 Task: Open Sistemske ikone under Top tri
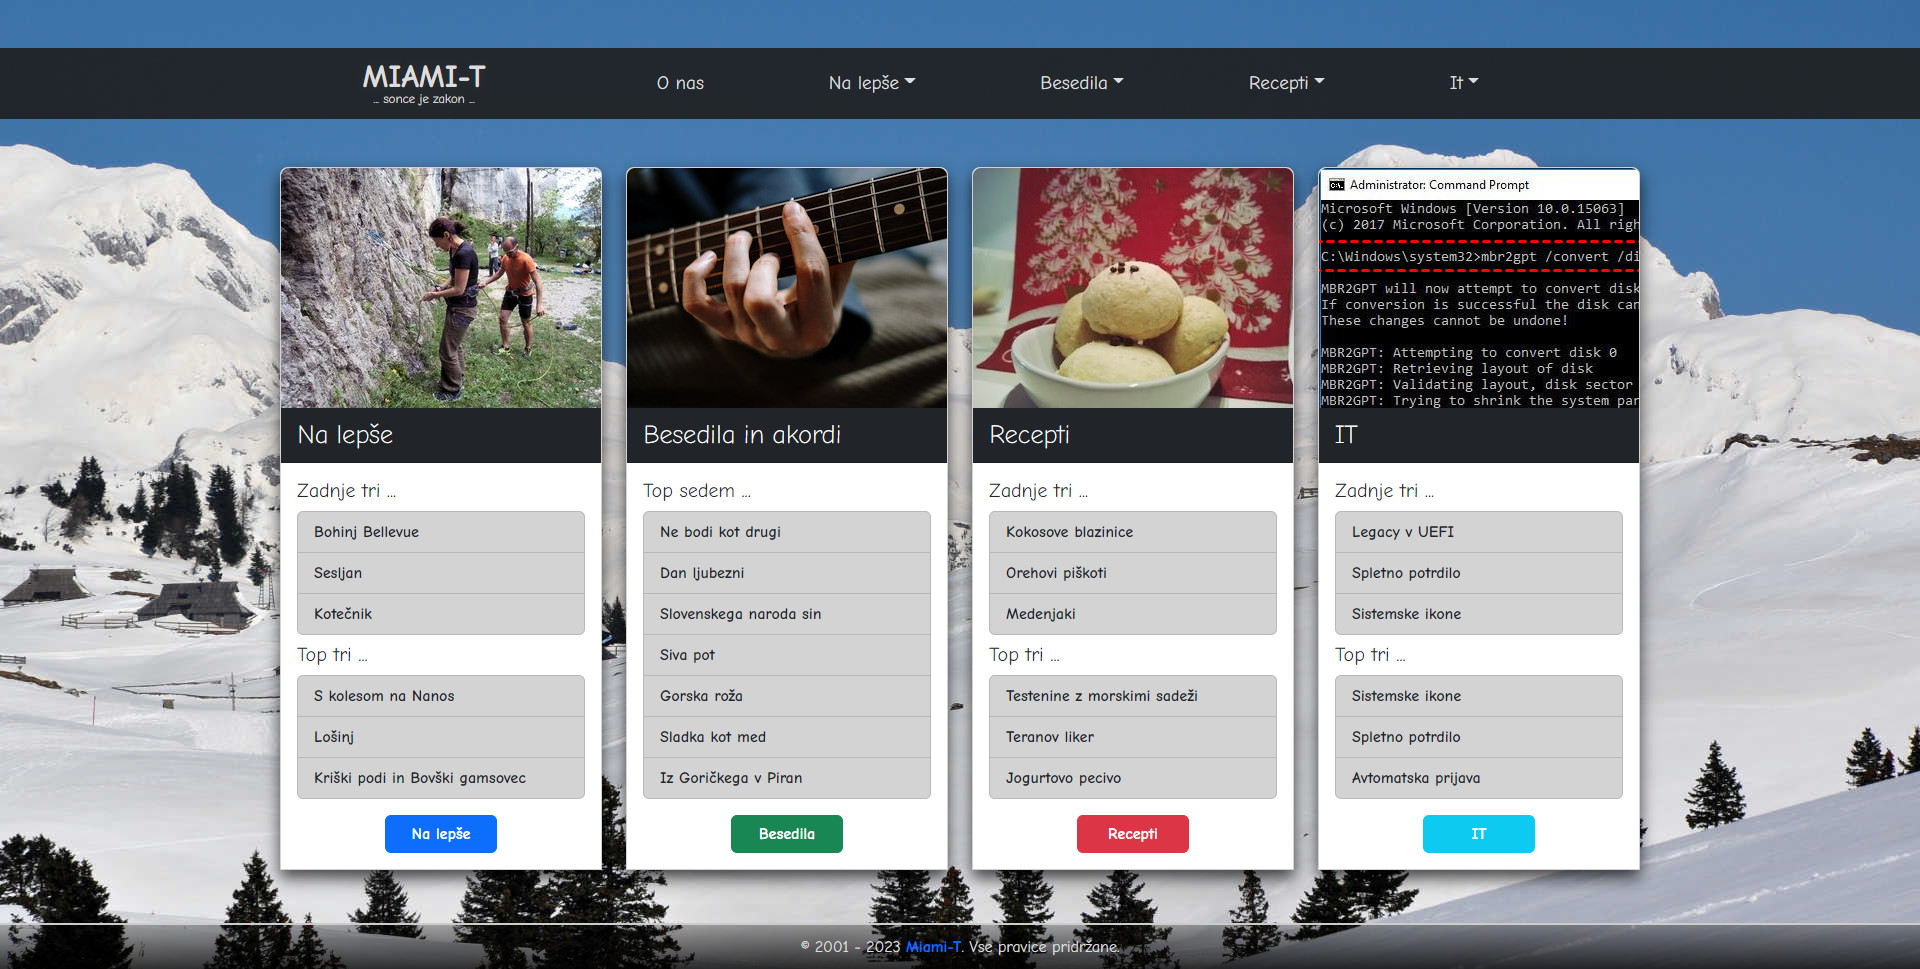tap(1479, 696)
